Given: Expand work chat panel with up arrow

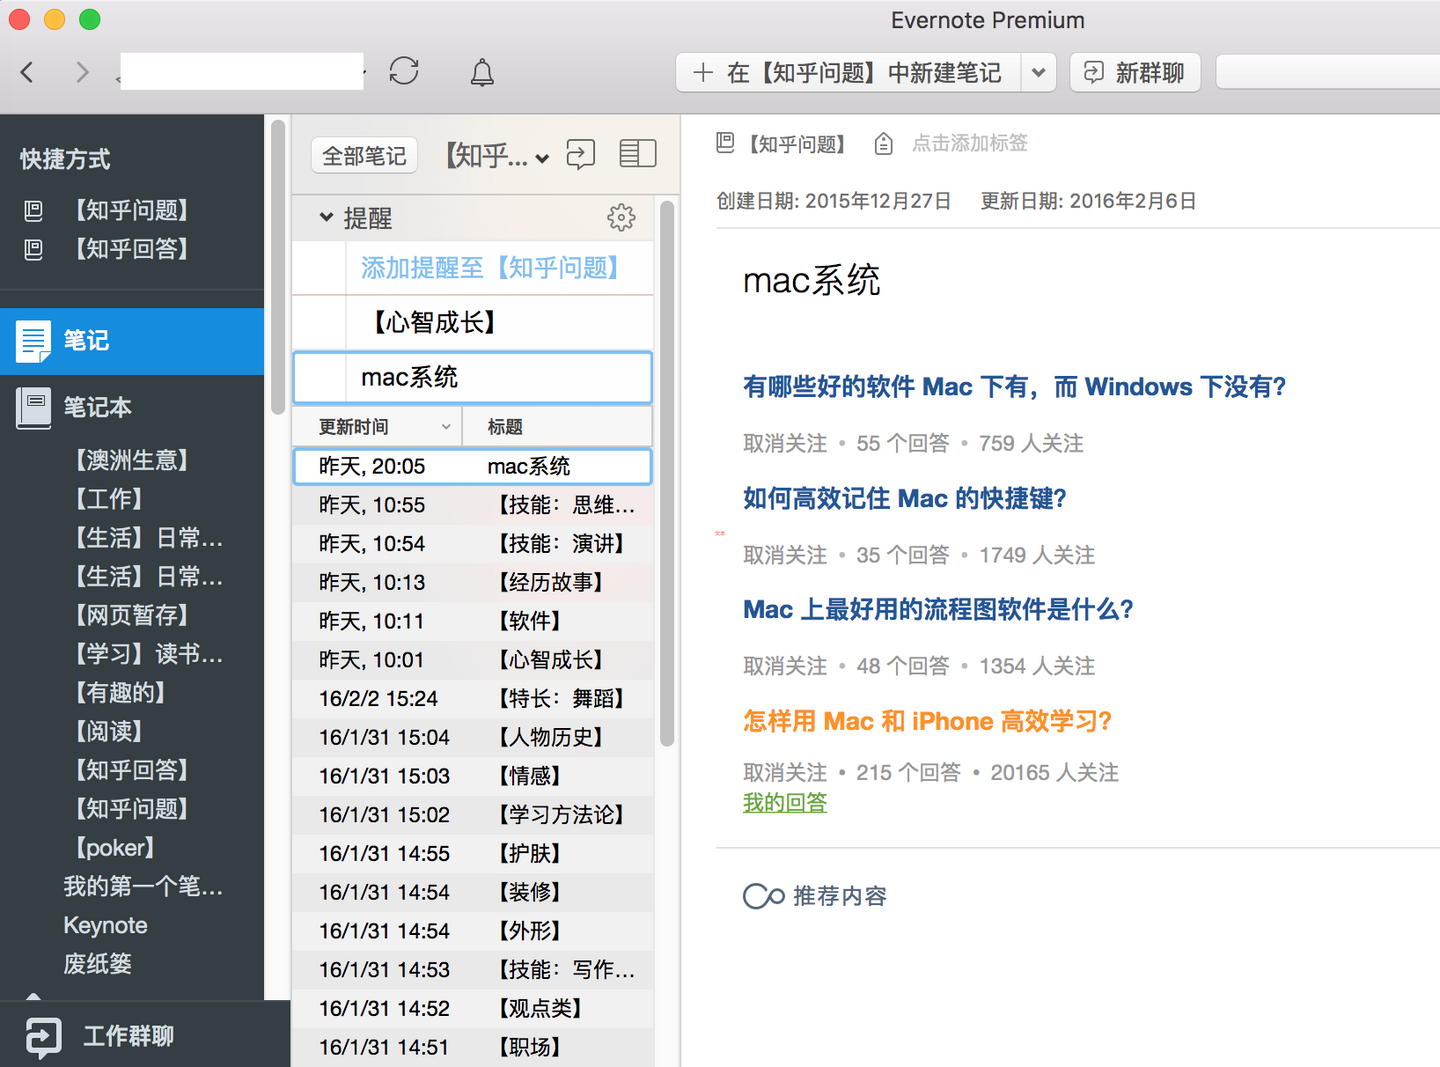Looking at the screenshot, I should [x=33, y=996].
